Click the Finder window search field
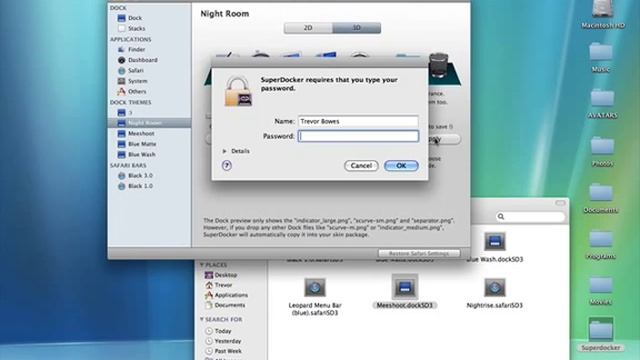640x360 pixels. pyautogui.click(x=530, y=217)
